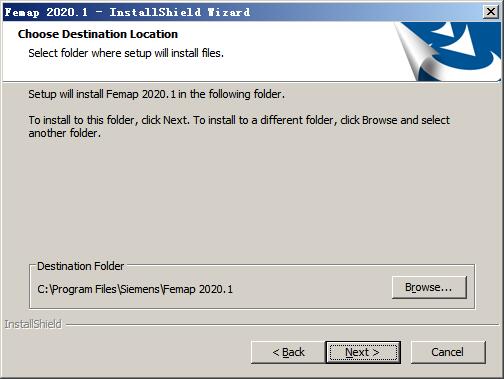
Task: Cancel the Femap setup wizard
Action: coord(448,352)
